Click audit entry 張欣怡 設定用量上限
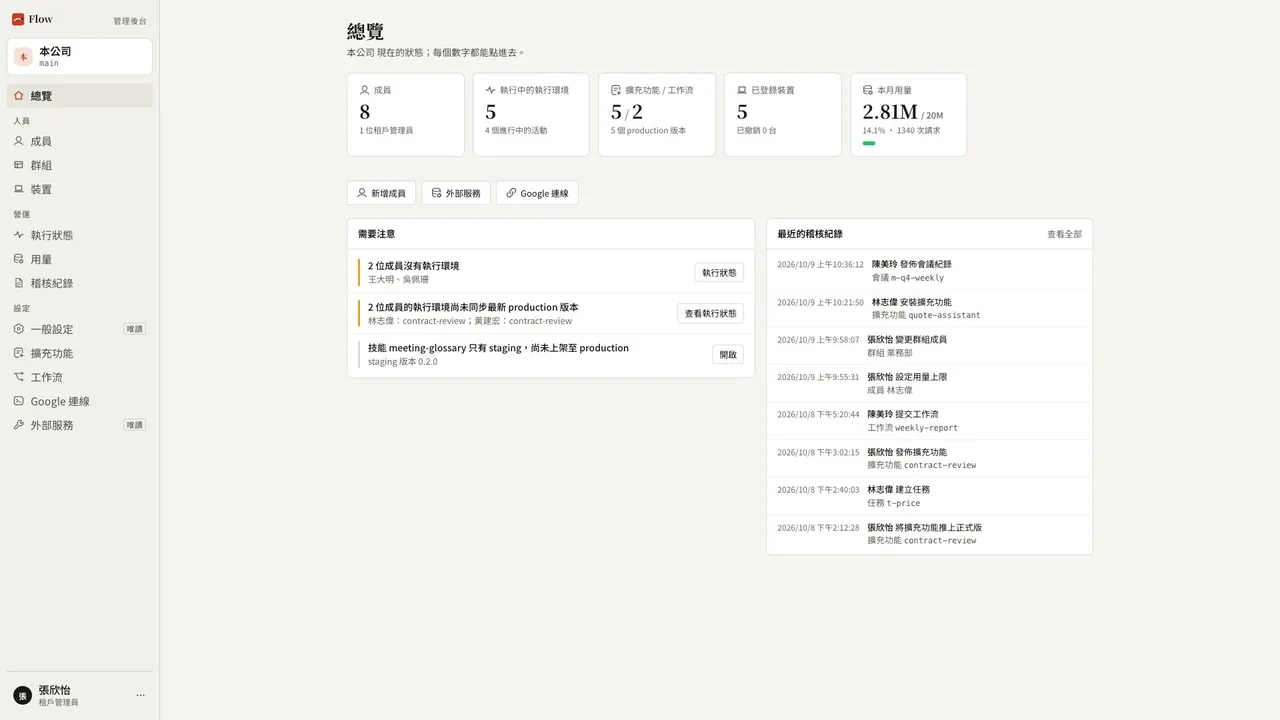 click(x=929, y=383)
